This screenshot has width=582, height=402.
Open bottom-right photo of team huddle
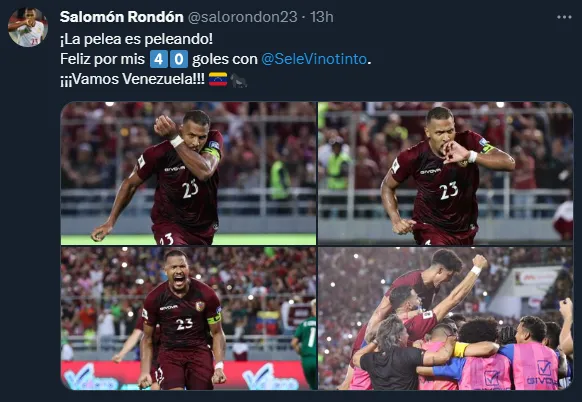click(445, 318)
